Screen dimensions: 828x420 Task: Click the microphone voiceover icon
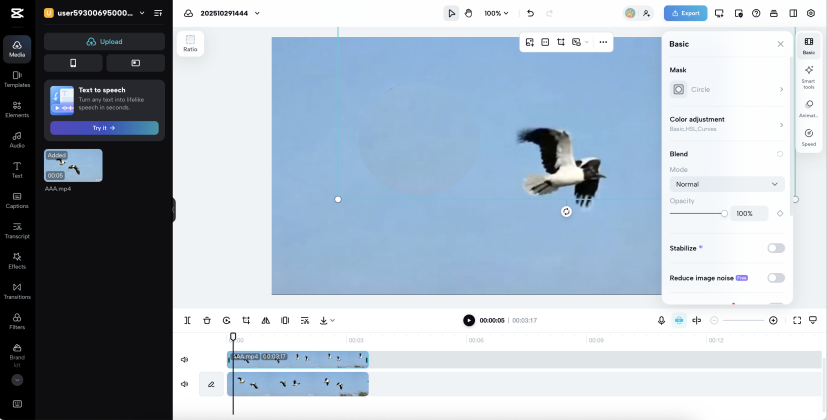pyautogui.click(x=661, y=320)
